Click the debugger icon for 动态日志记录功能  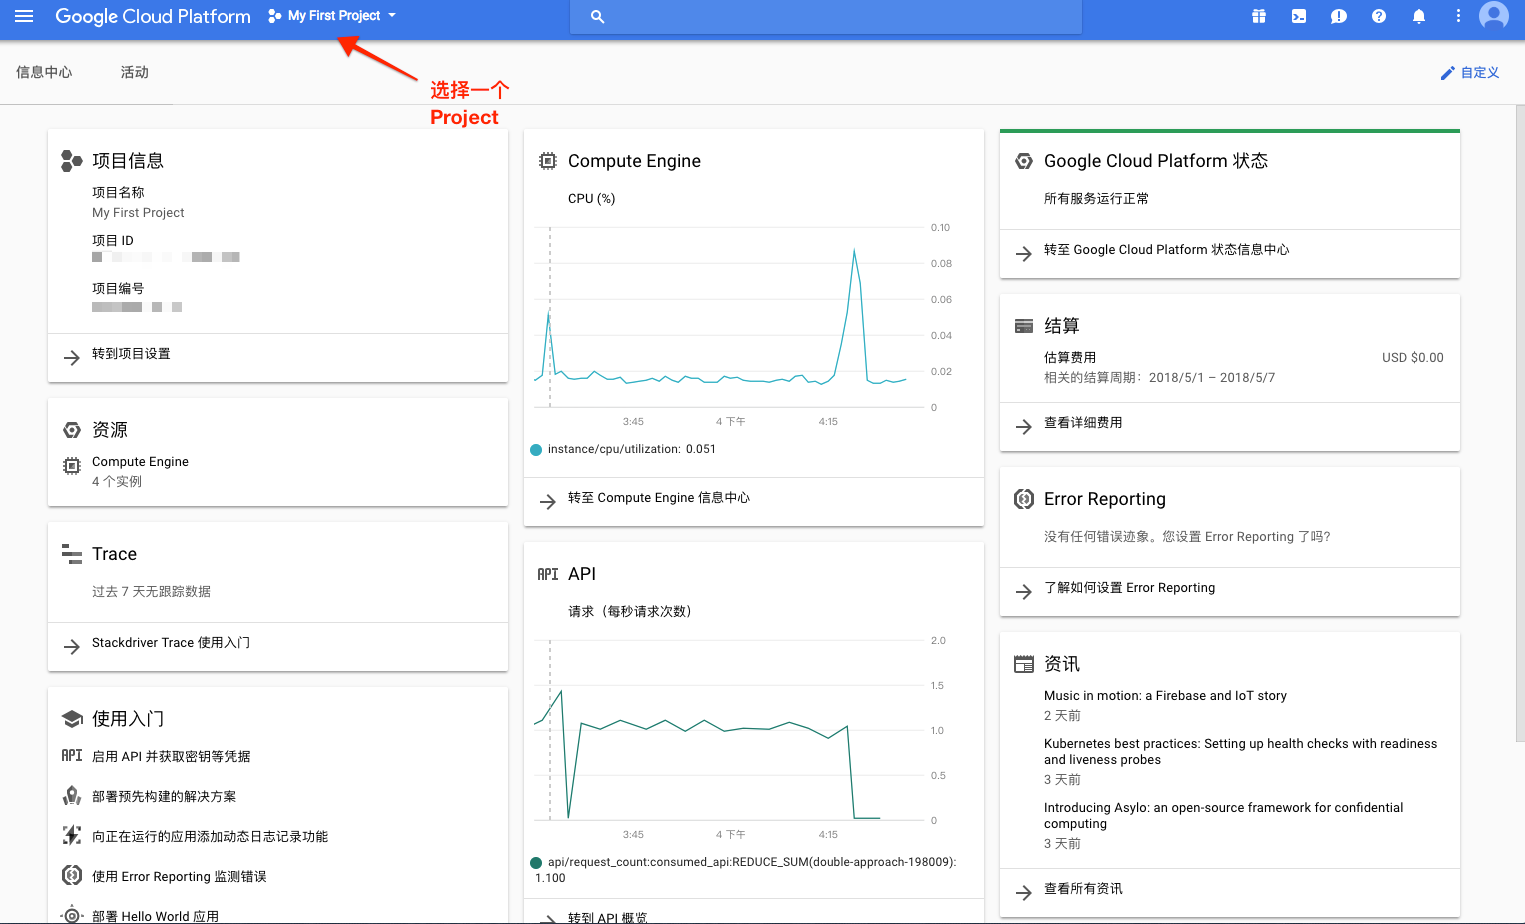72,835
